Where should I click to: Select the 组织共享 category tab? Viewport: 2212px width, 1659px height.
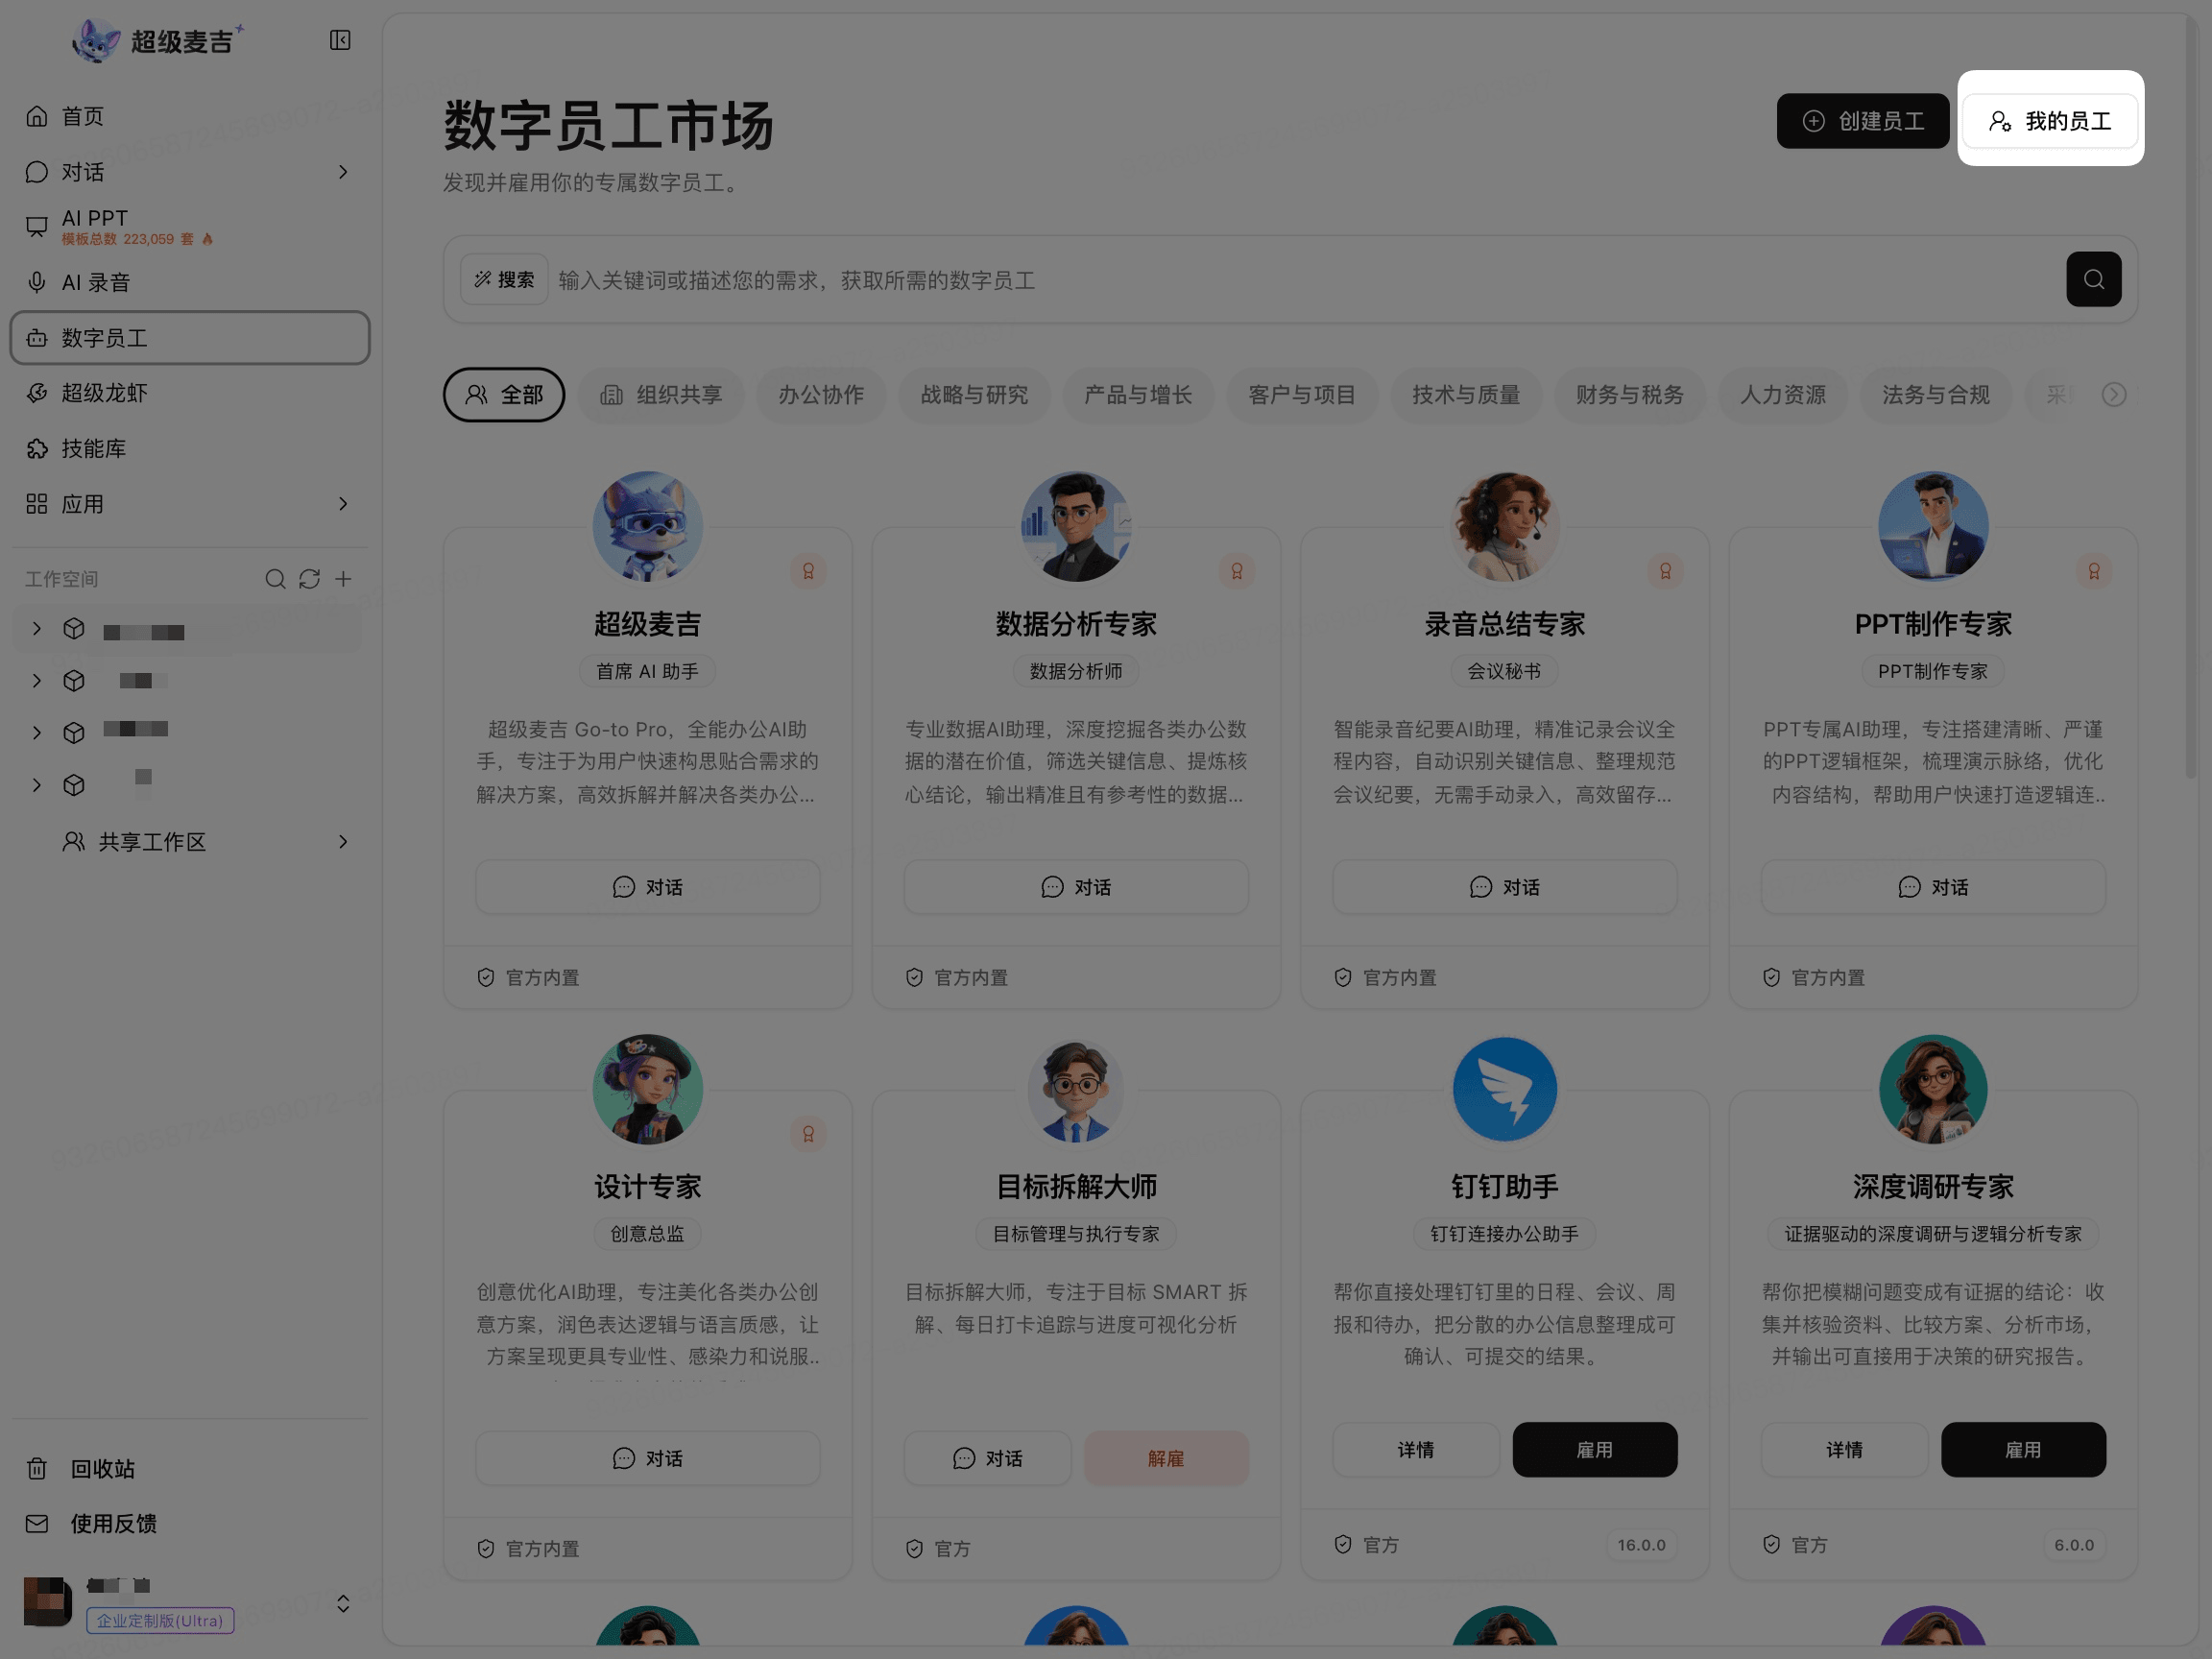661,395
